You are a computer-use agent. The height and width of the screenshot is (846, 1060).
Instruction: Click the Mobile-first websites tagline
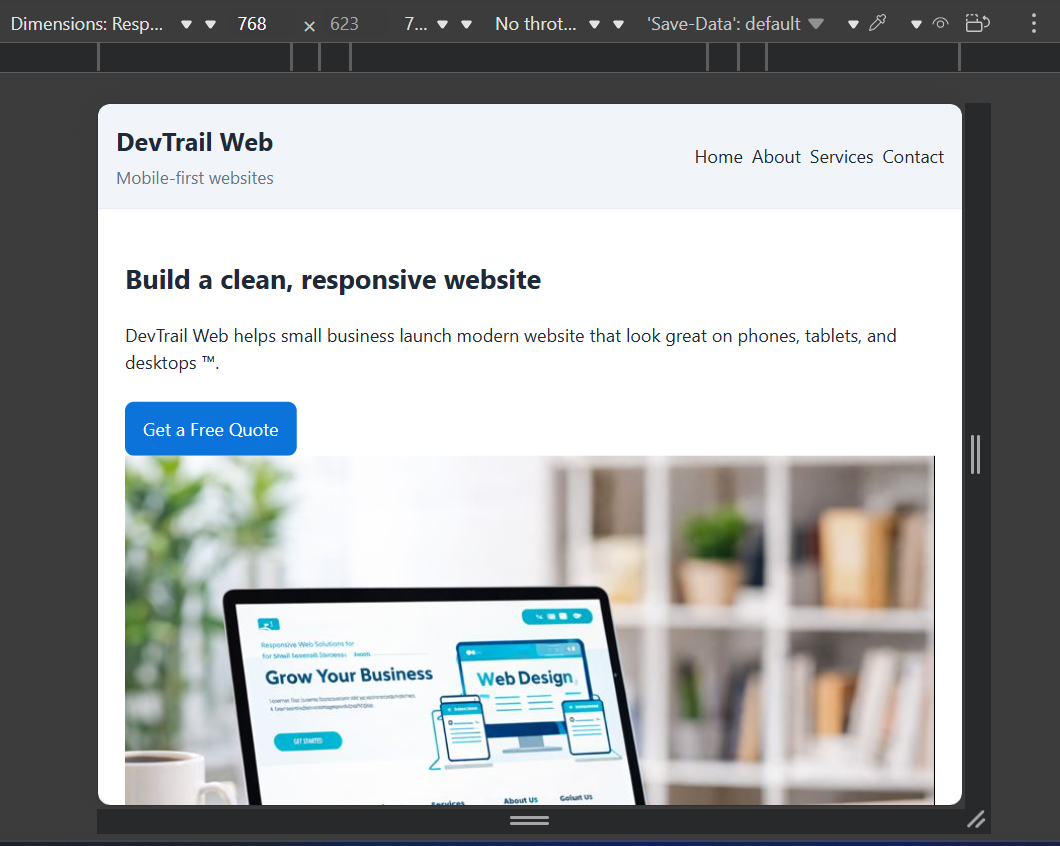(x=195, y=179)
